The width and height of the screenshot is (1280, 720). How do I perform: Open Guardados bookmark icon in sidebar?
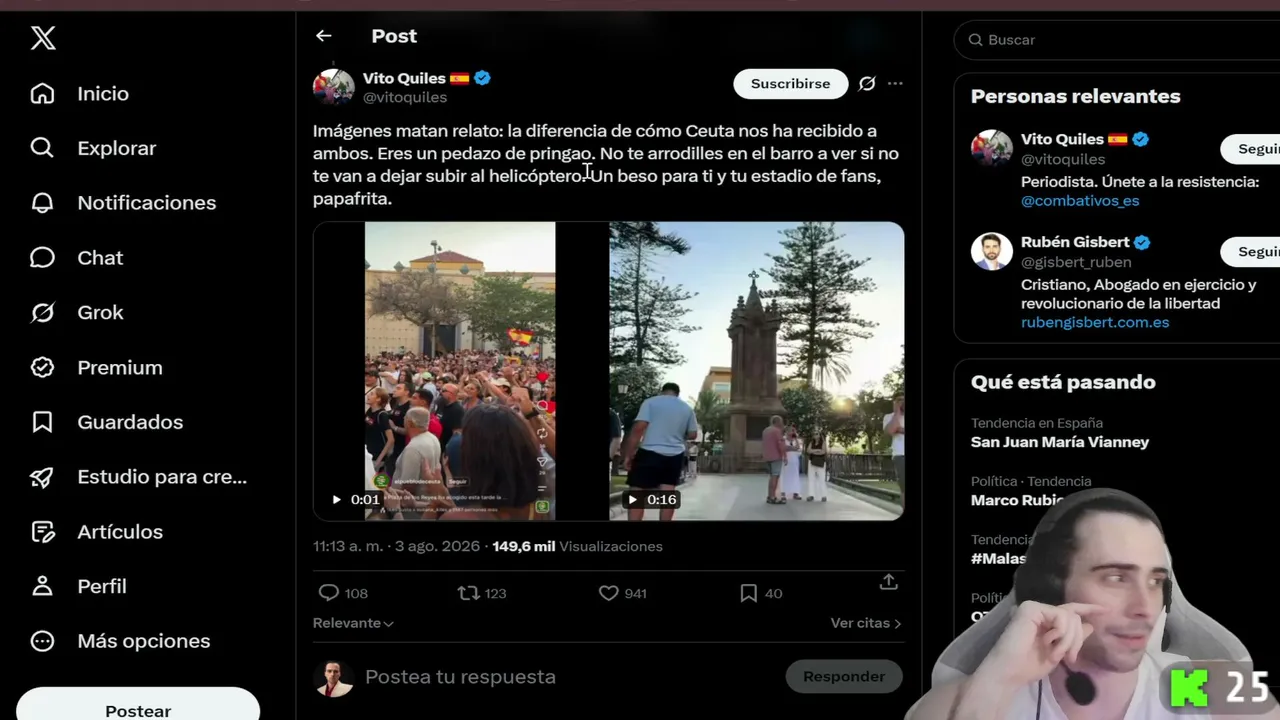pos(42,422)
